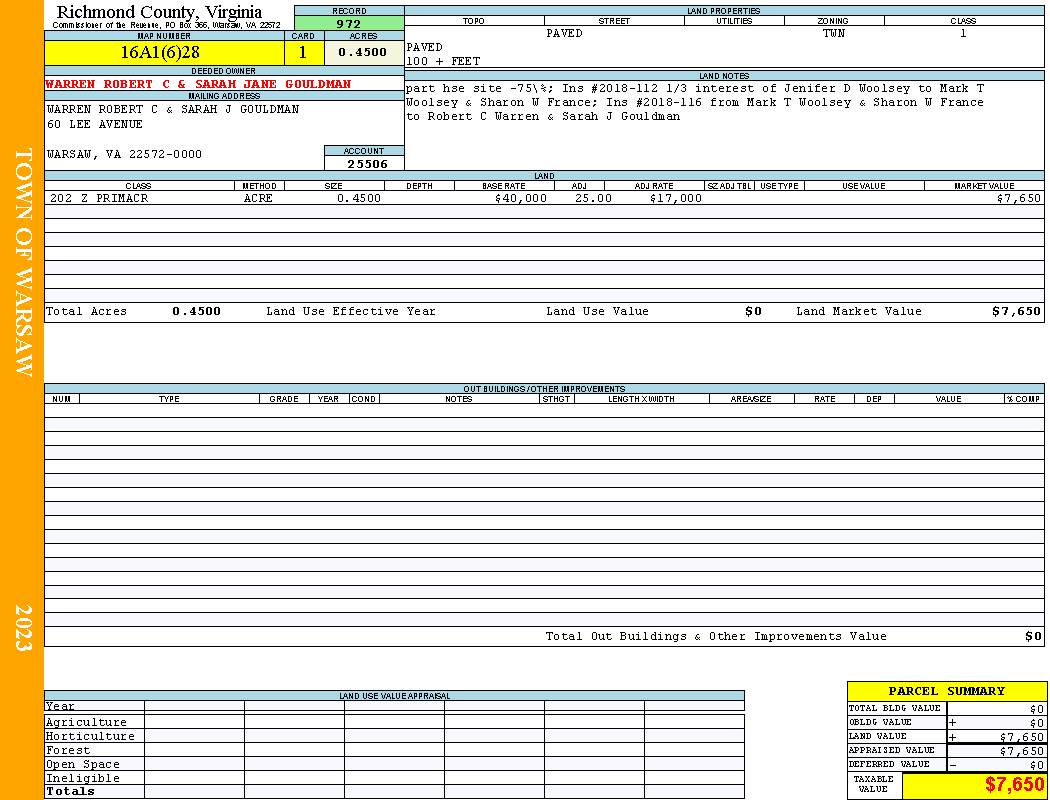Select DEFERRED VALUE label
The height and width of the screenshot is (800, 1050).
click(x=889, y=765)
